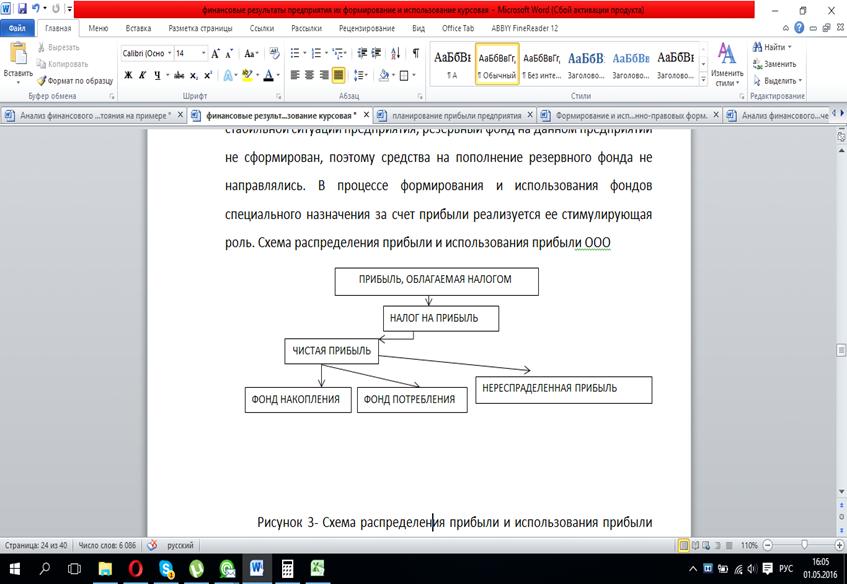Toggle bold formatting (Ж)
847x584 pixels.
[x=128, y=75]
